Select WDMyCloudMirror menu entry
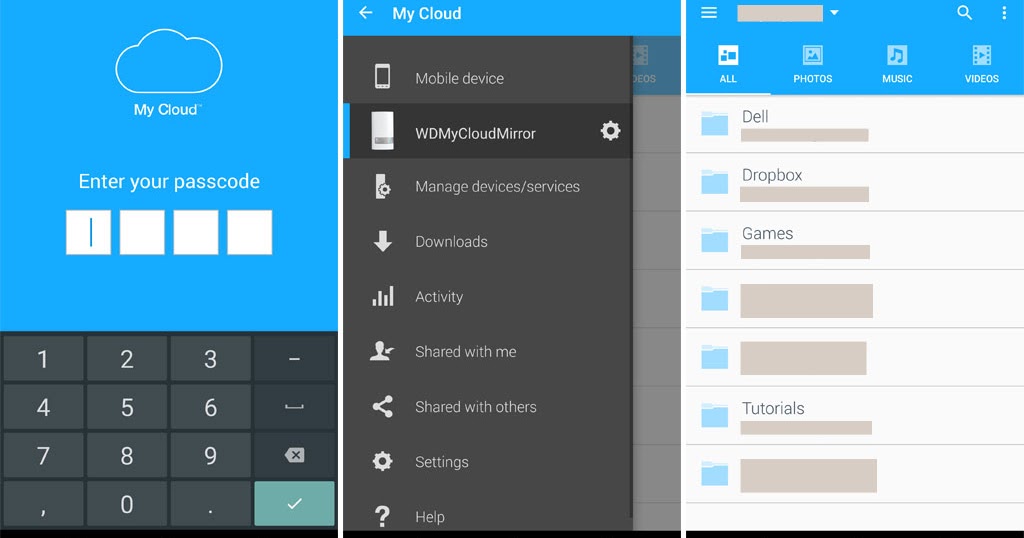The image size is (1024, 538). pyautogui.click(x=487, y=131)
